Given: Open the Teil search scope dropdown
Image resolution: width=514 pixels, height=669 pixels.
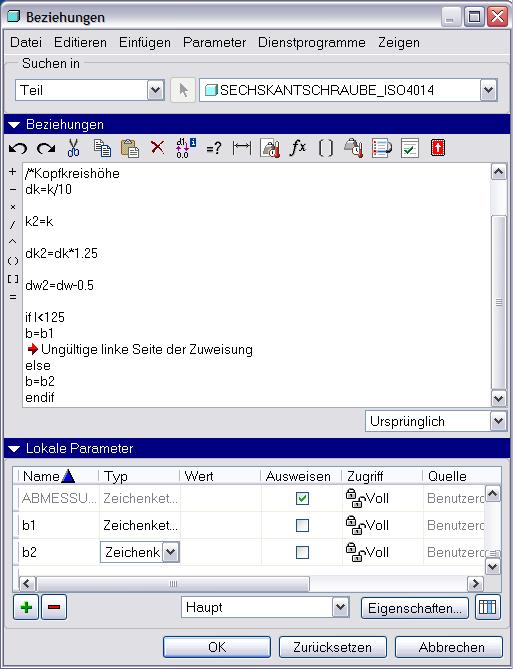Looking at the screenshot, I should pos(156,90).
